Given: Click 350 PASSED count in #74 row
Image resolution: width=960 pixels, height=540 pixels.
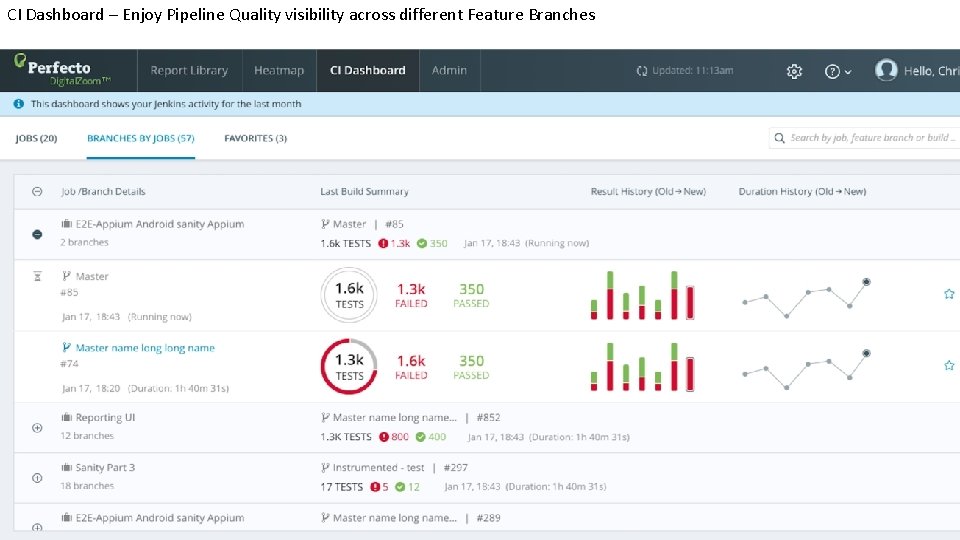Looking at the screenshot, I should [471, 366].
